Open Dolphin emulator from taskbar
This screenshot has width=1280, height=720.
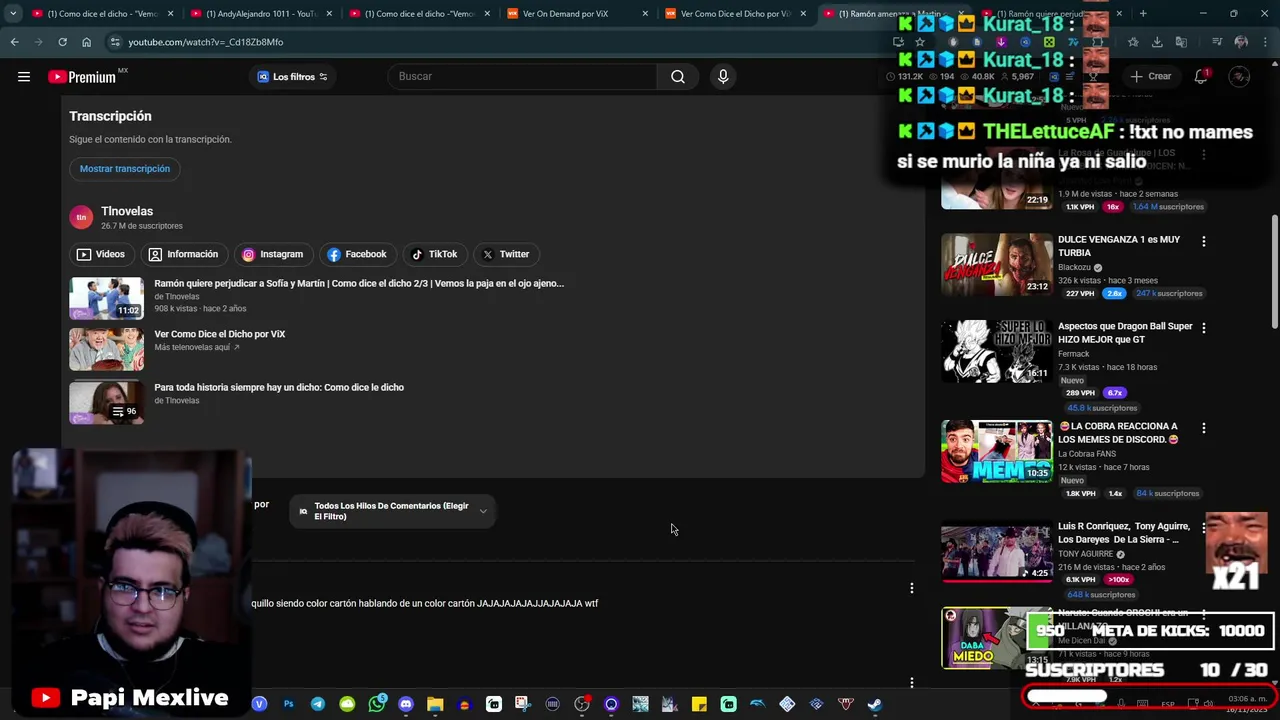click(758, 704)
